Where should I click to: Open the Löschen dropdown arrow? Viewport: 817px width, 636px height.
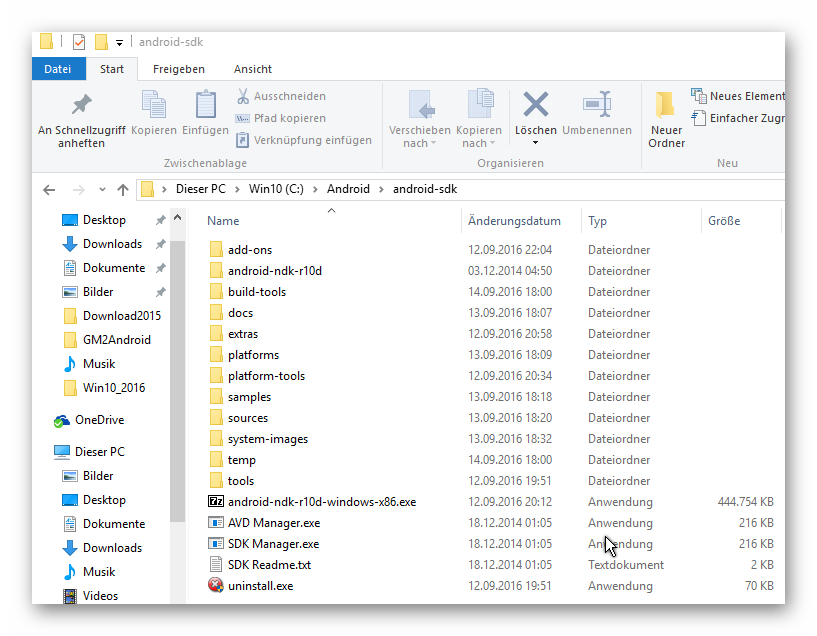click(x=535, y=143)
